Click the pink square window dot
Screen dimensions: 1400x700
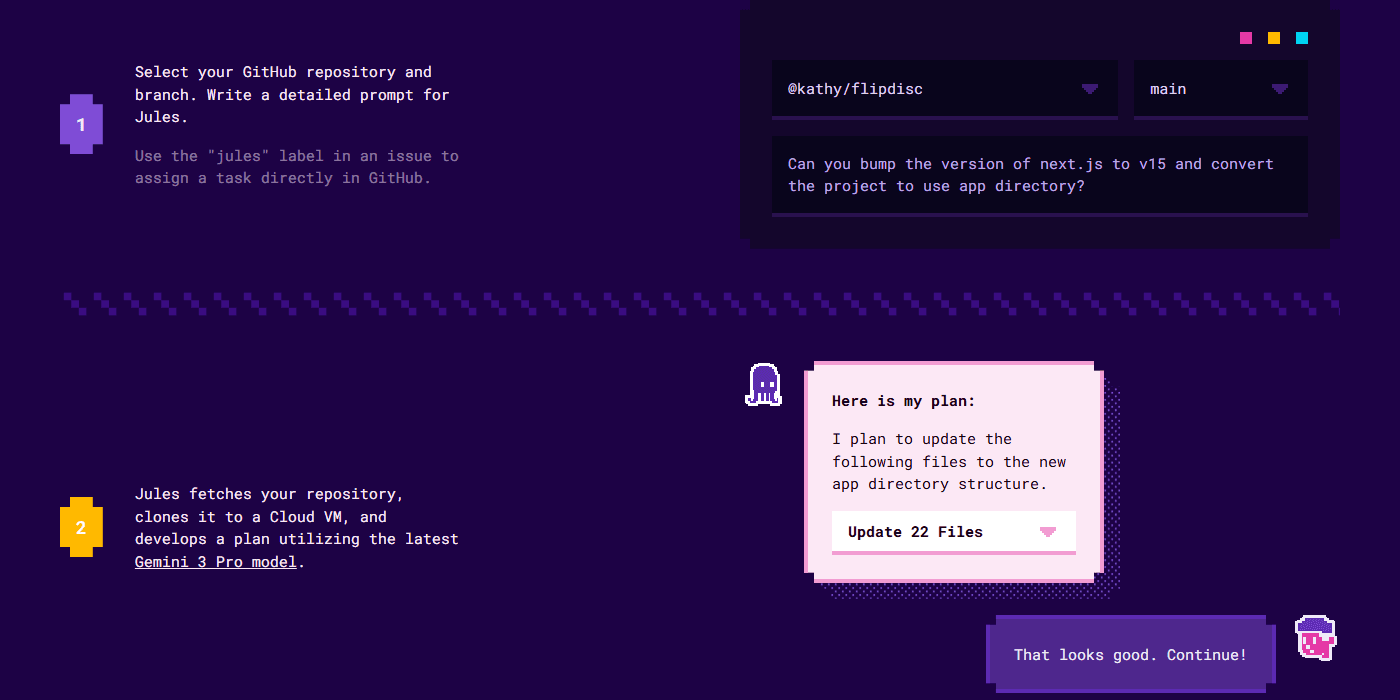click(1246, 38)
